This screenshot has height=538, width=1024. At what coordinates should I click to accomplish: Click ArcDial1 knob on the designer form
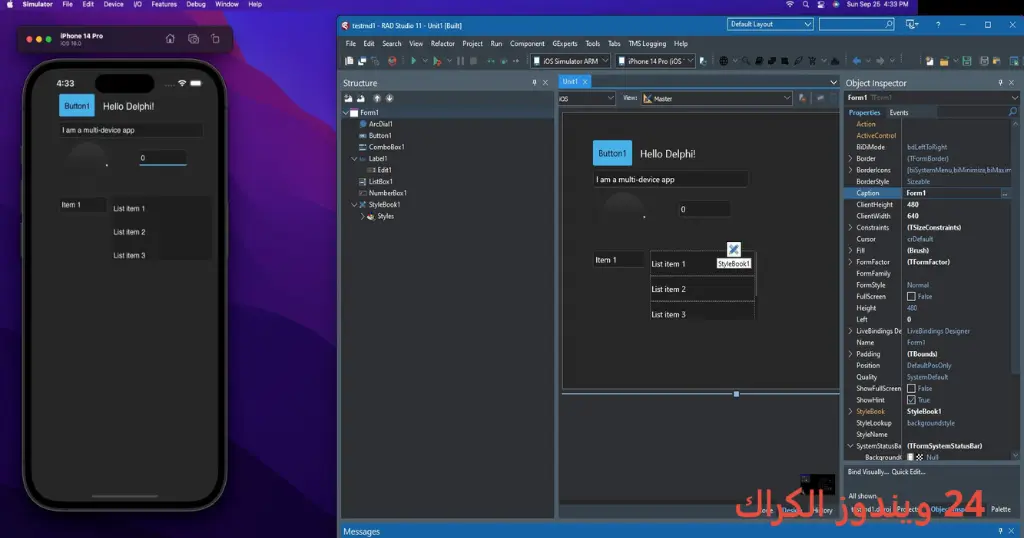pyautogui.click(x=623, y=210)
